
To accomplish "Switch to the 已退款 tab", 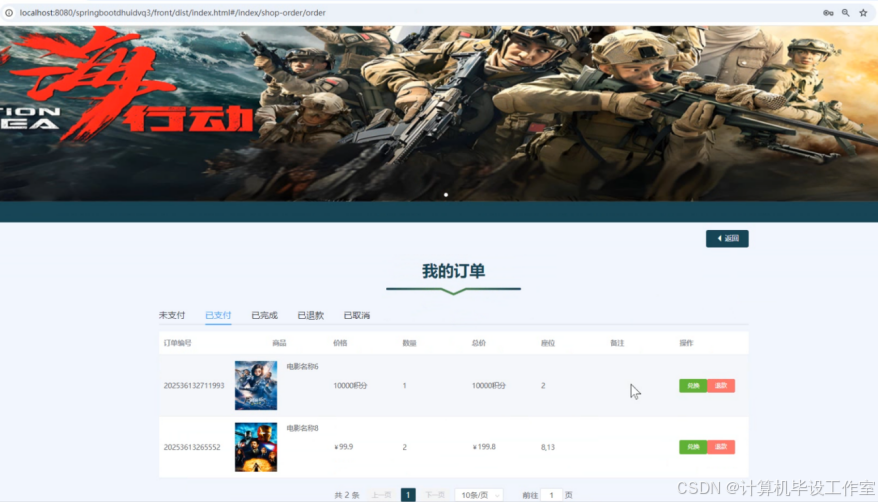I will pyautogui.click(x=311, y=315).
